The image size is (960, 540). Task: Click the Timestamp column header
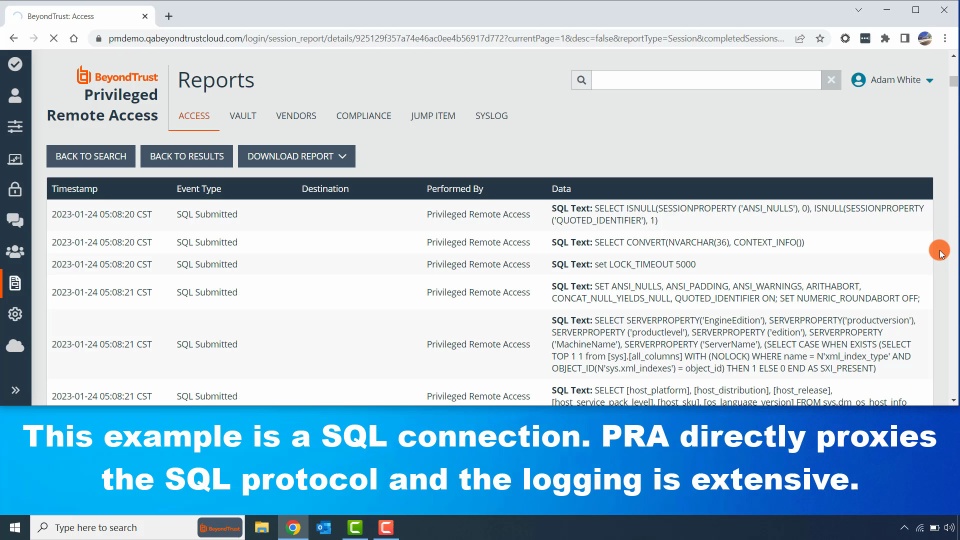[75, 189]
